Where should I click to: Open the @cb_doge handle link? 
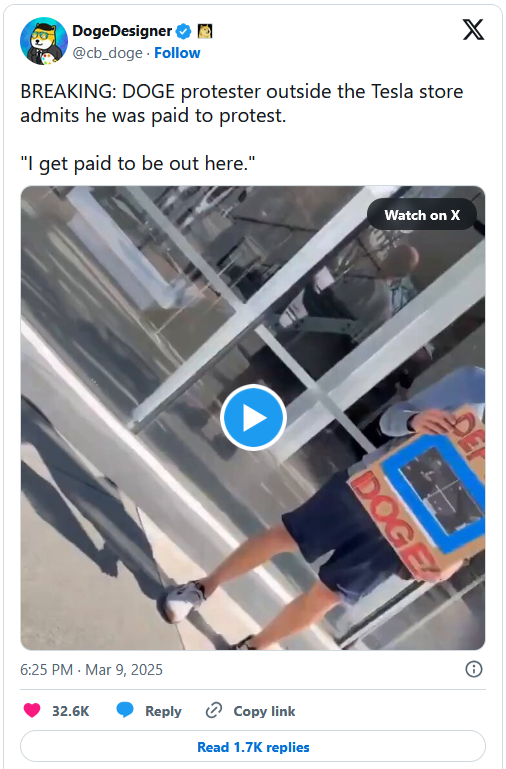(x=107, y=53)
